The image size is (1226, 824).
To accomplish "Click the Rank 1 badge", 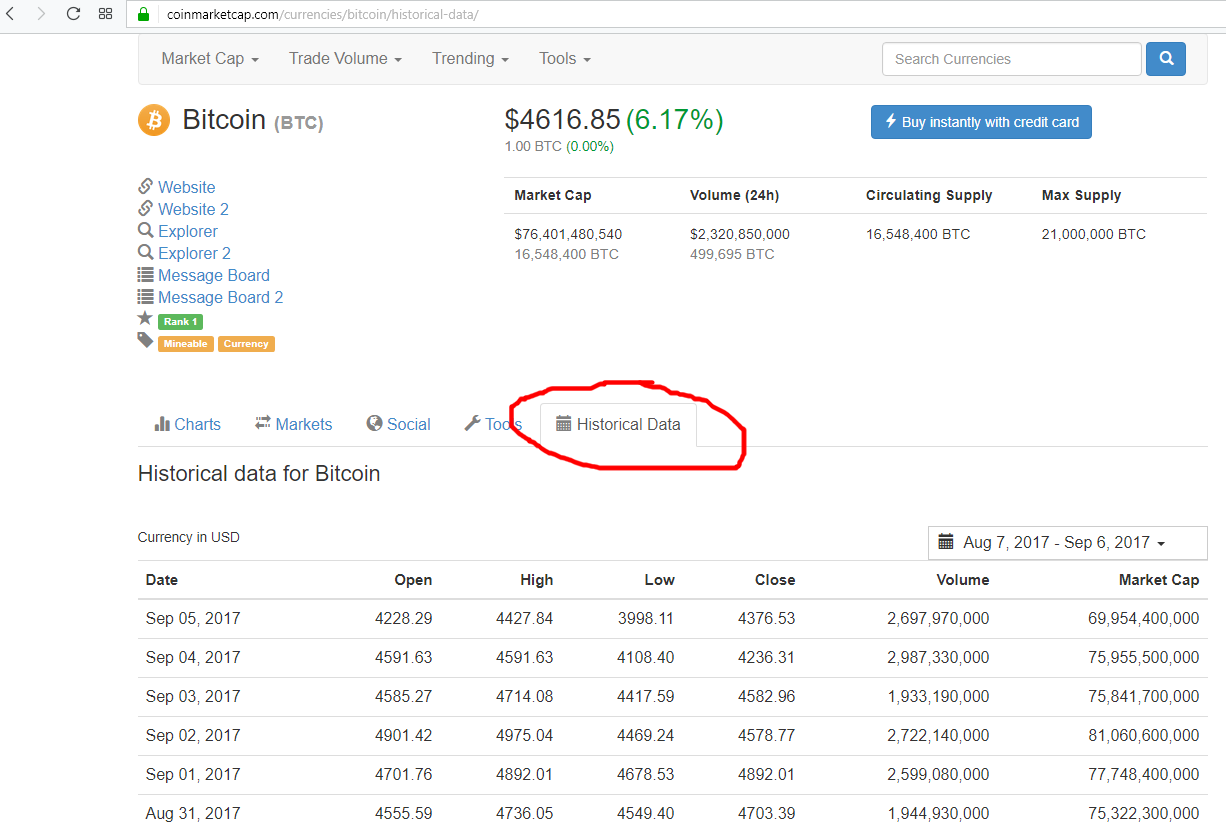I will [180, 322].
